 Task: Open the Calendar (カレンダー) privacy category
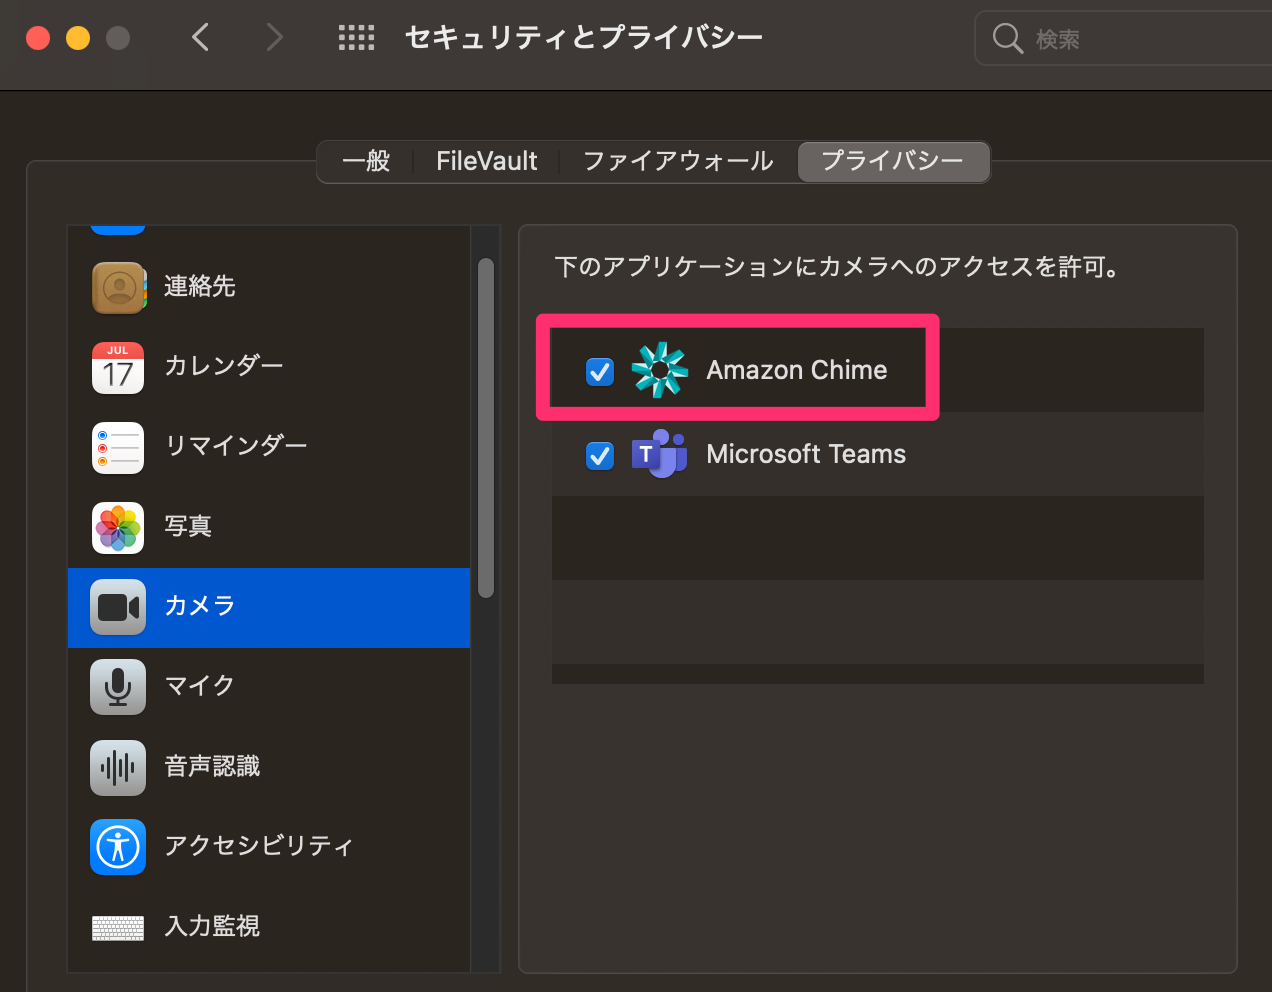269,367
